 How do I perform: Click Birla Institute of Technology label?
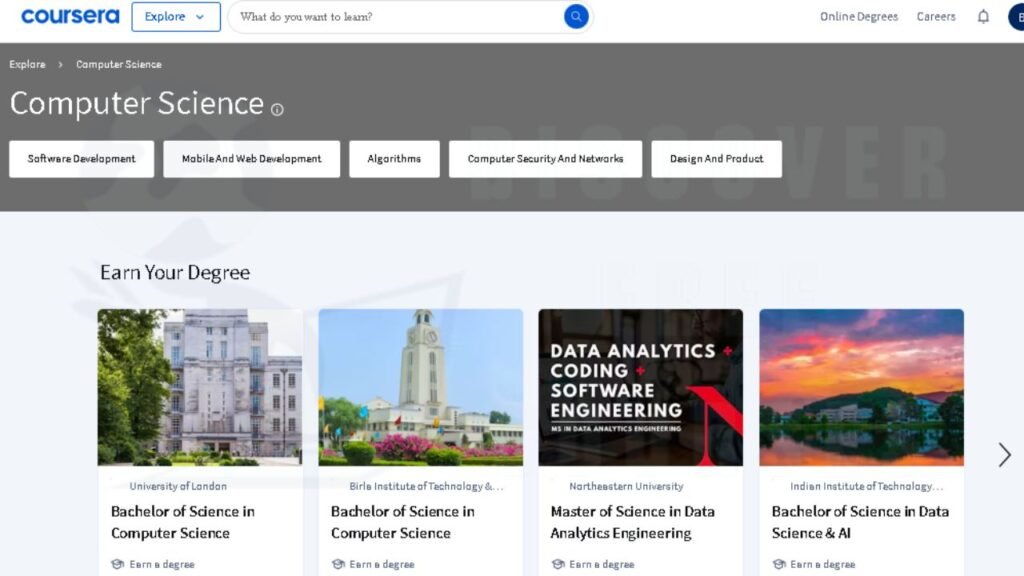[426, 486]
